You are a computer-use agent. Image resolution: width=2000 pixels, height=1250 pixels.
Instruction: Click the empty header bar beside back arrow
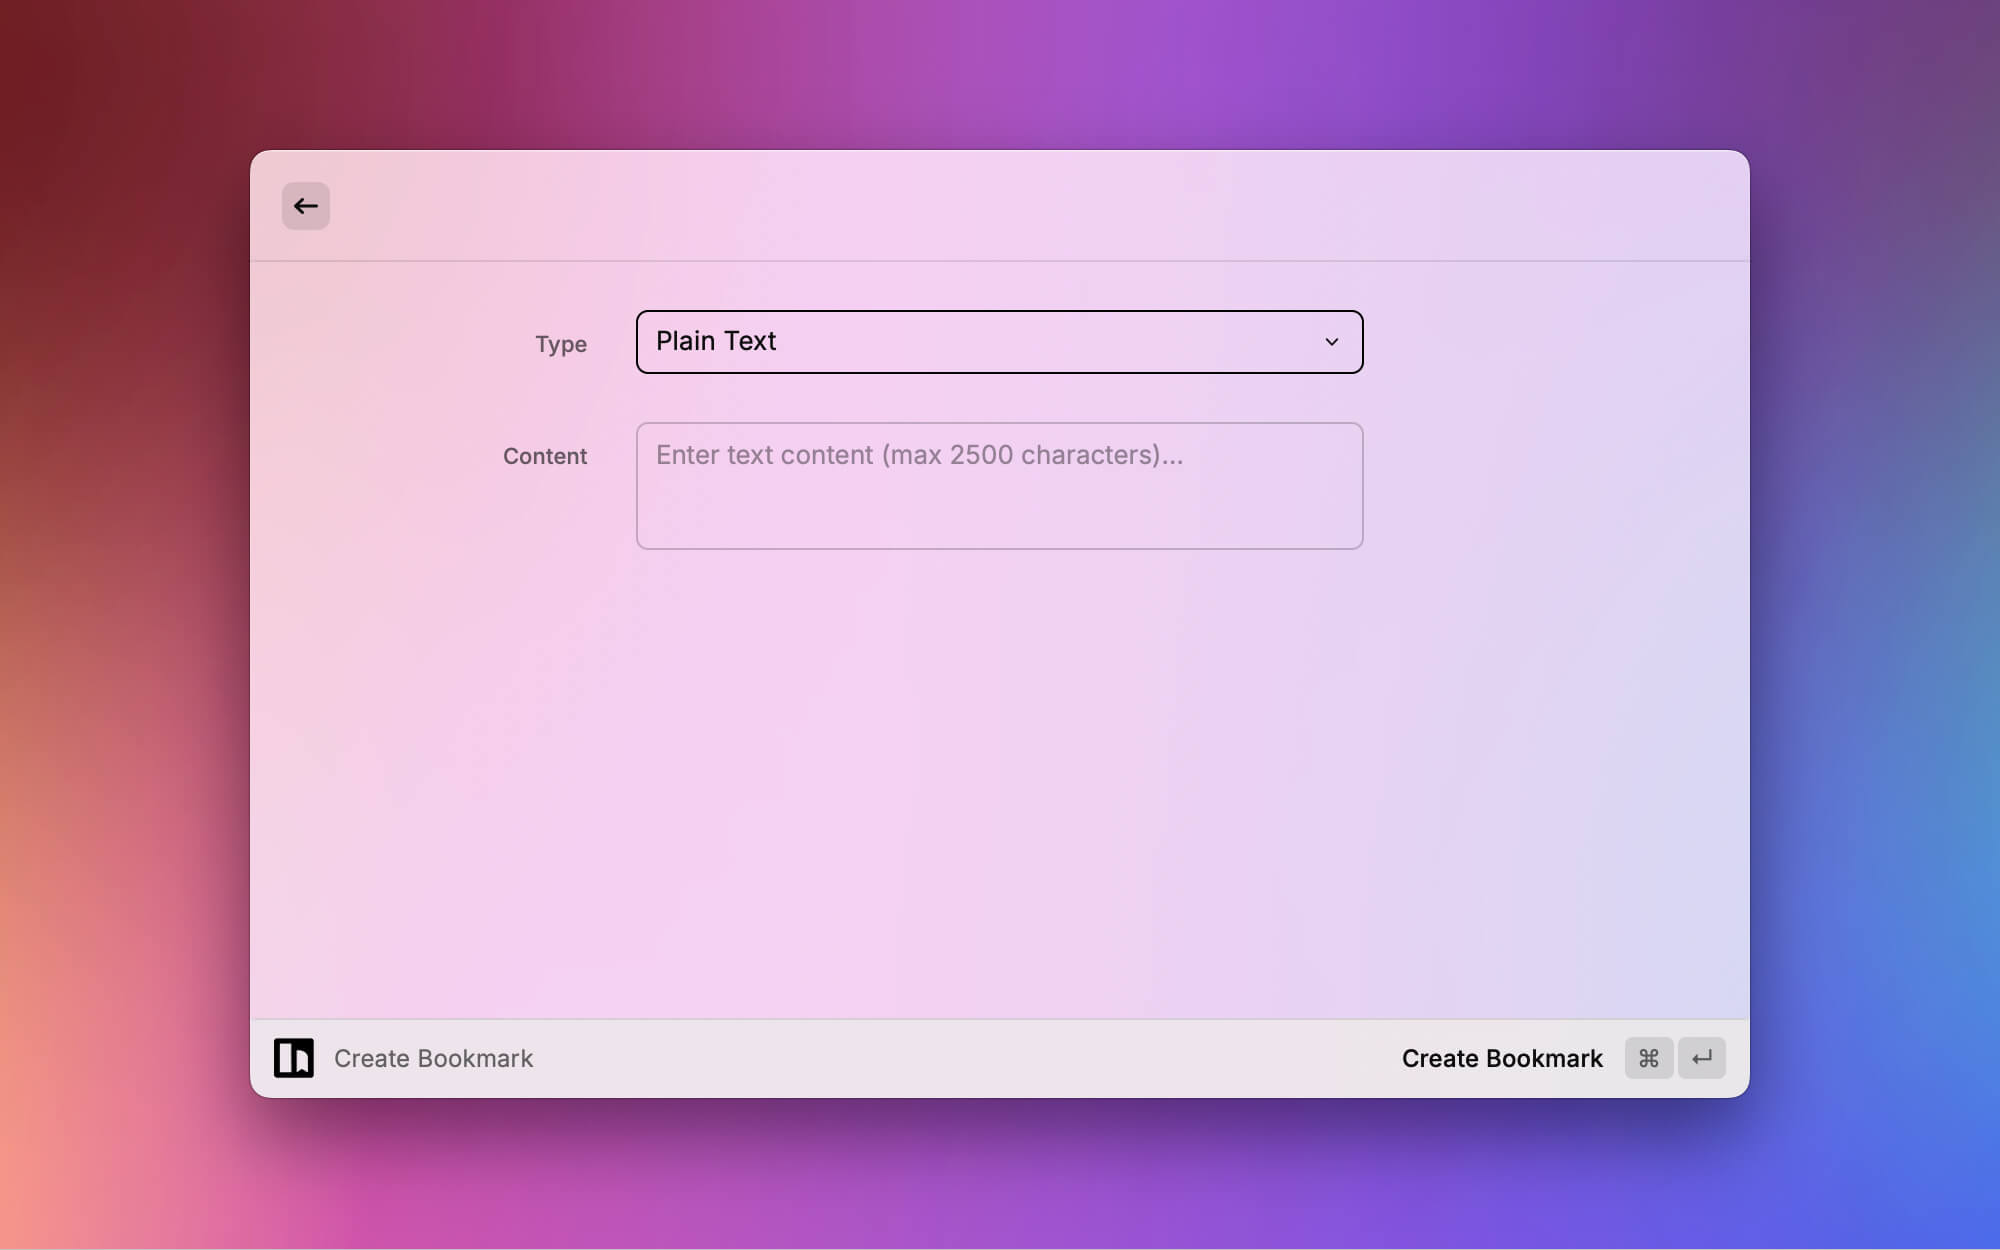click(1000, 206)
